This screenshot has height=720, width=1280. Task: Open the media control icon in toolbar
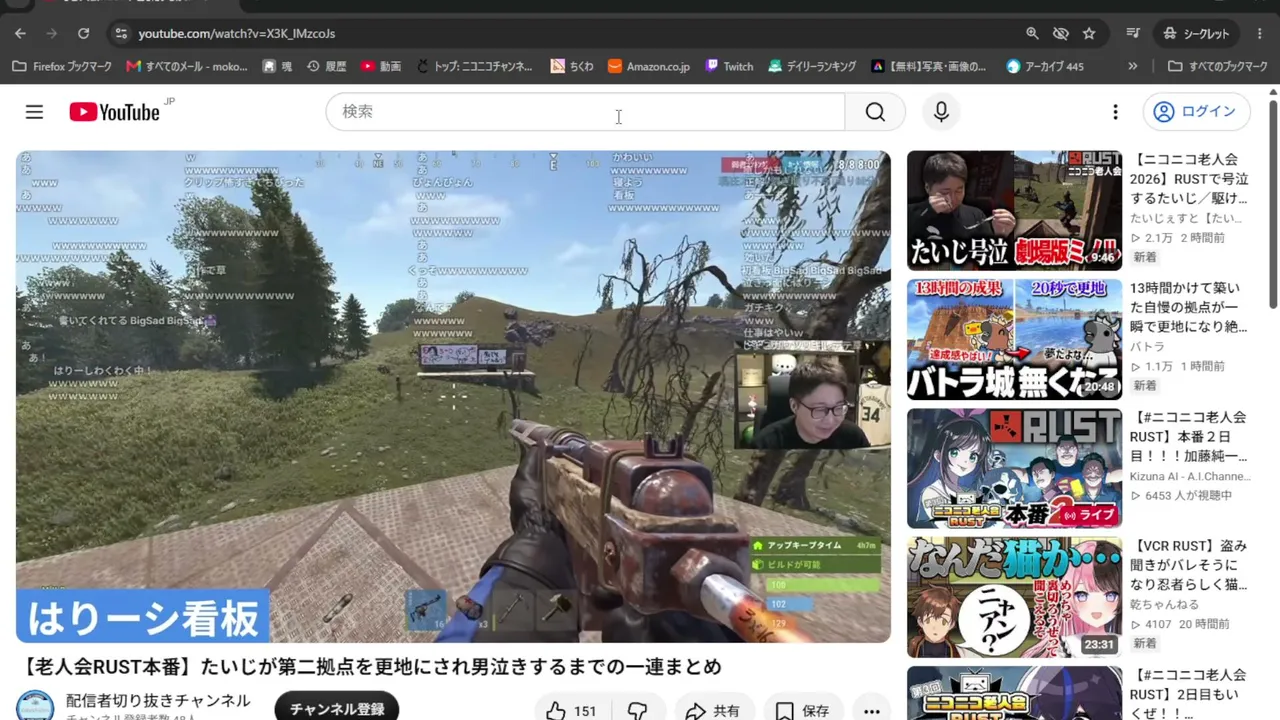point(1133,34)
